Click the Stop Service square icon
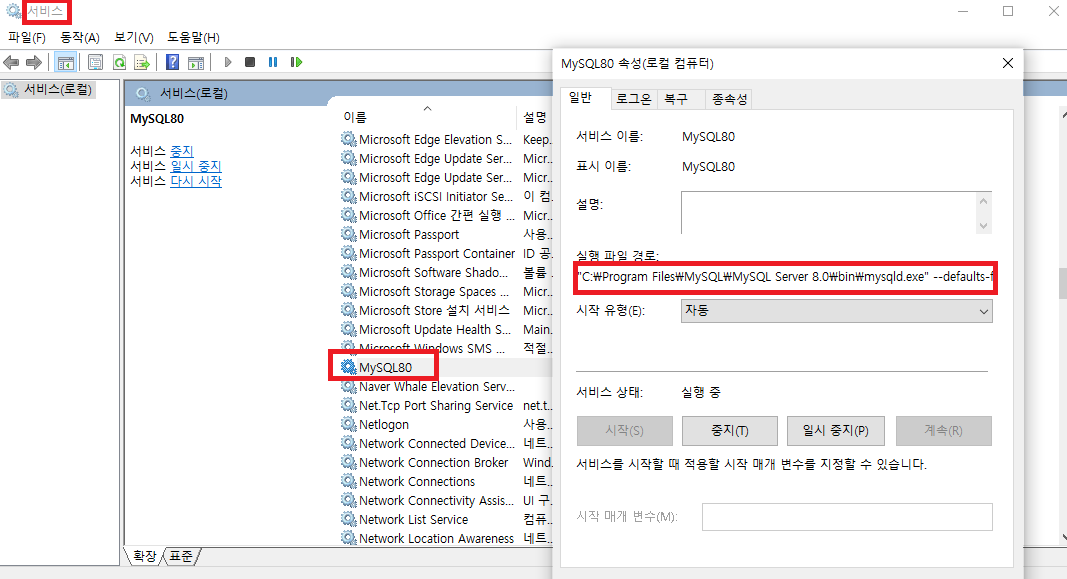1067x579 pixels. pyautogui.click(x=250, y=63)
